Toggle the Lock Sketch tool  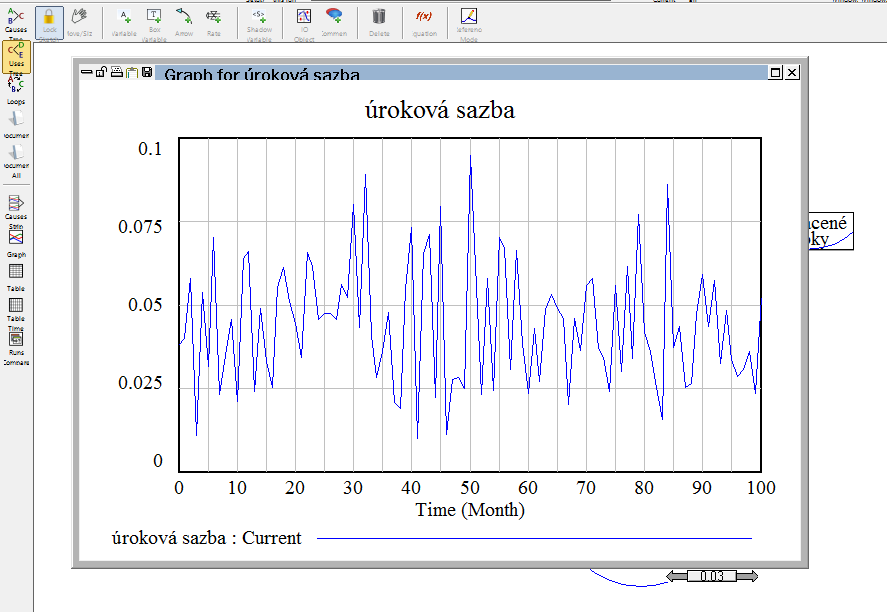(49, 20)
